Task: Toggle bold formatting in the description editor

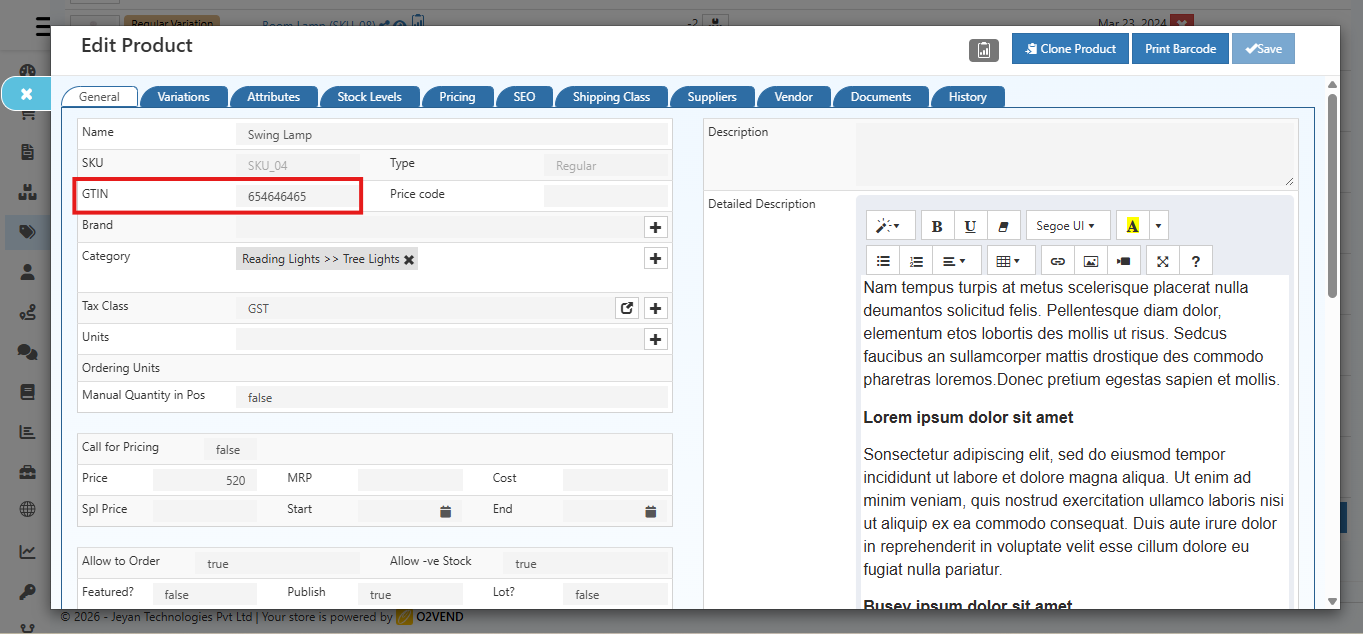Action: click(937, 226)
